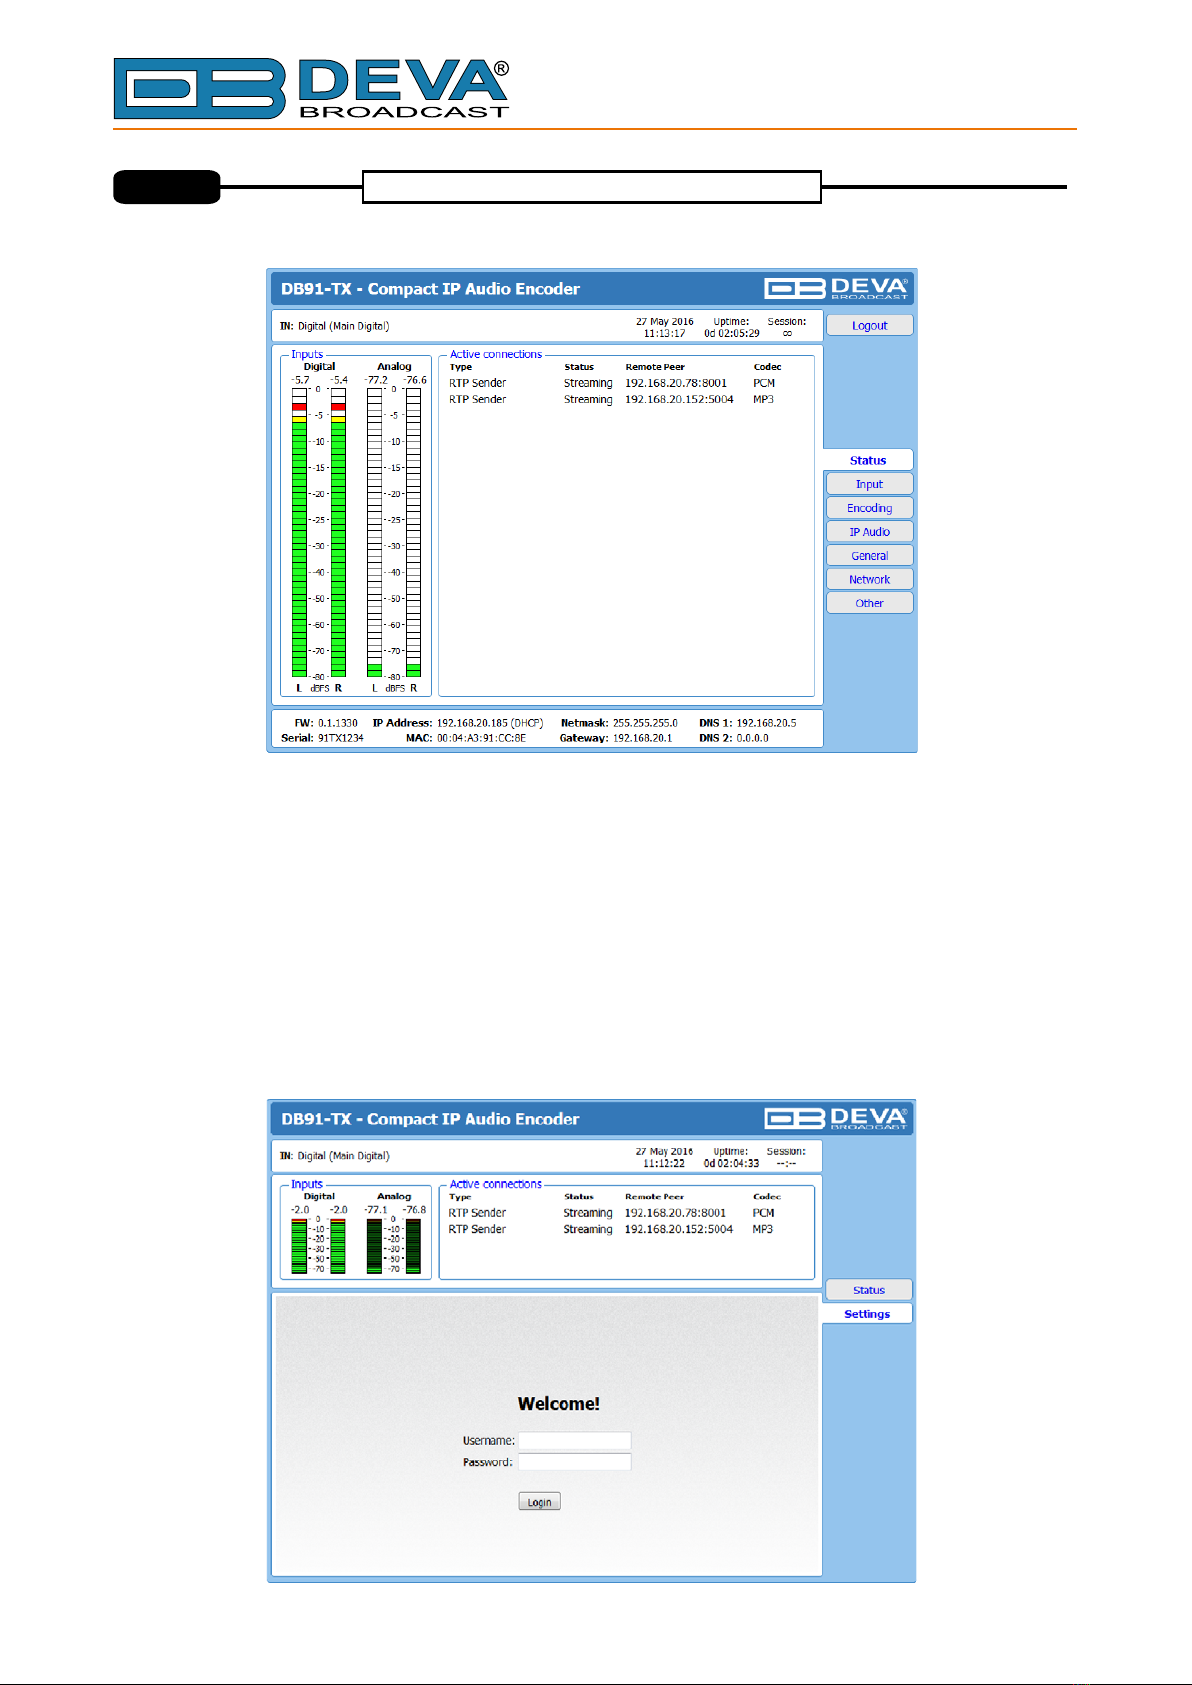This screenshot has width=1192, height=1685.
Task: Select the Status tab above the Settings tab
Action: (x=869, y=1290)
